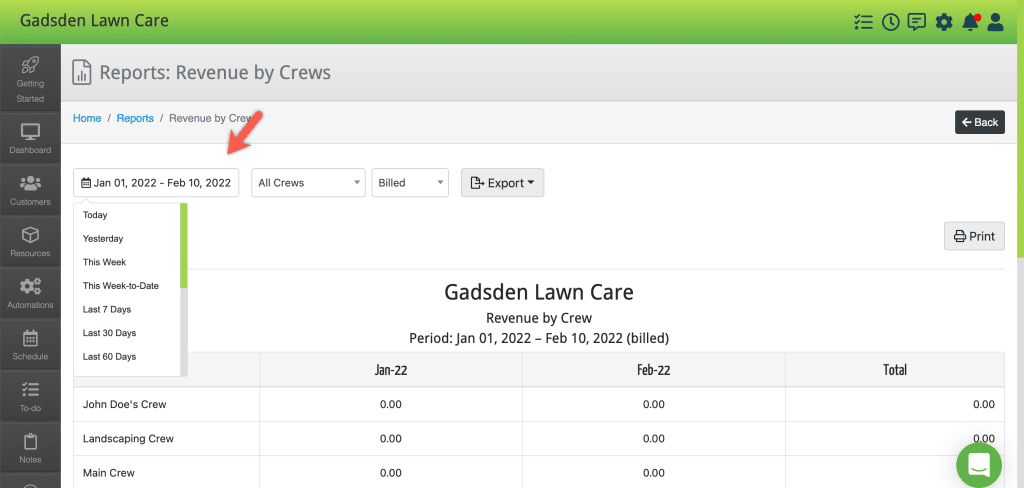Click John Doe's Crew total value
Viewport: 1024px width, 488px height.
click(x=984, y=404)
